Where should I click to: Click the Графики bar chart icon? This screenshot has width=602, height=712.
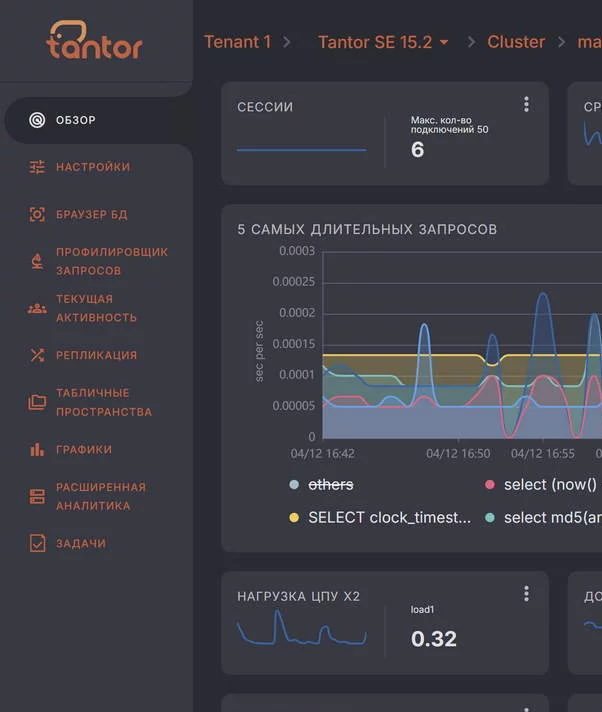point(37,450)
